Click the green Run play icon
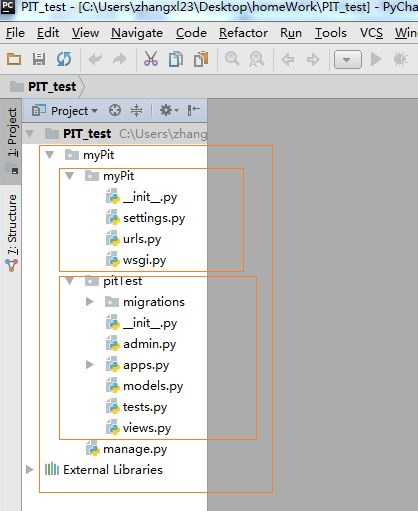 tap(376, 59)
